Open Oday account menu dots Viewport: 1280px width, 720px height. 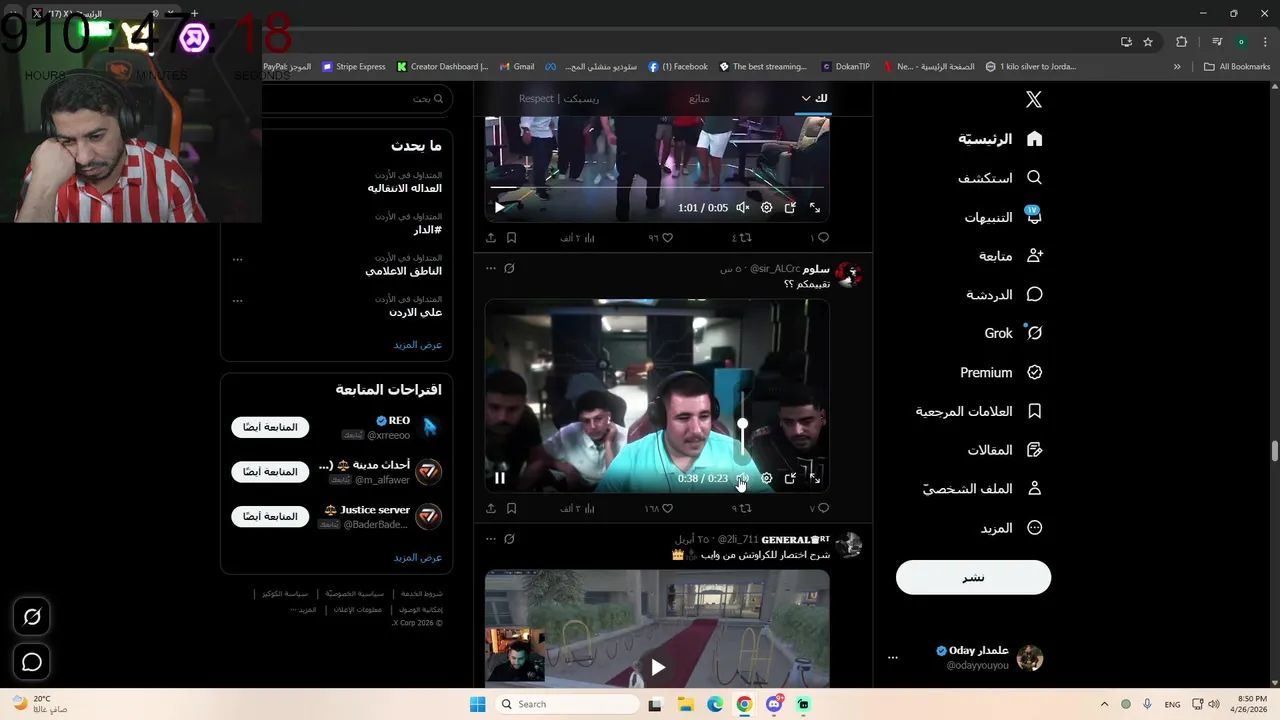click(893, 658)
